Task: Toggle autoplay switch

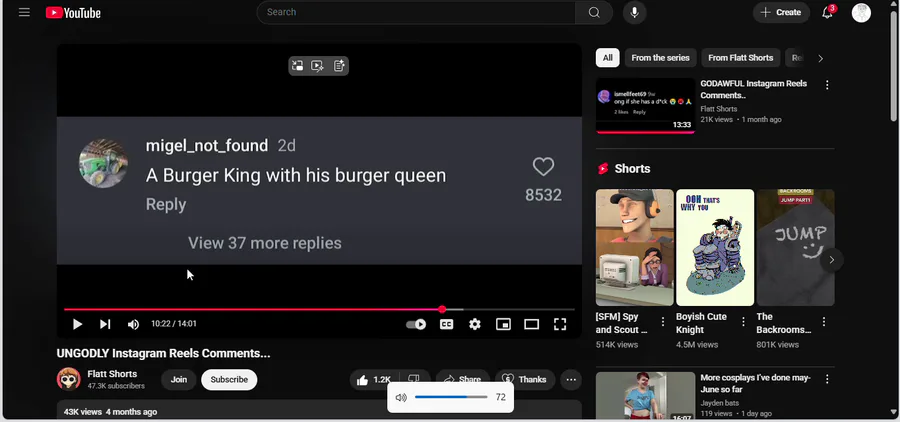Action: point(416,324)
